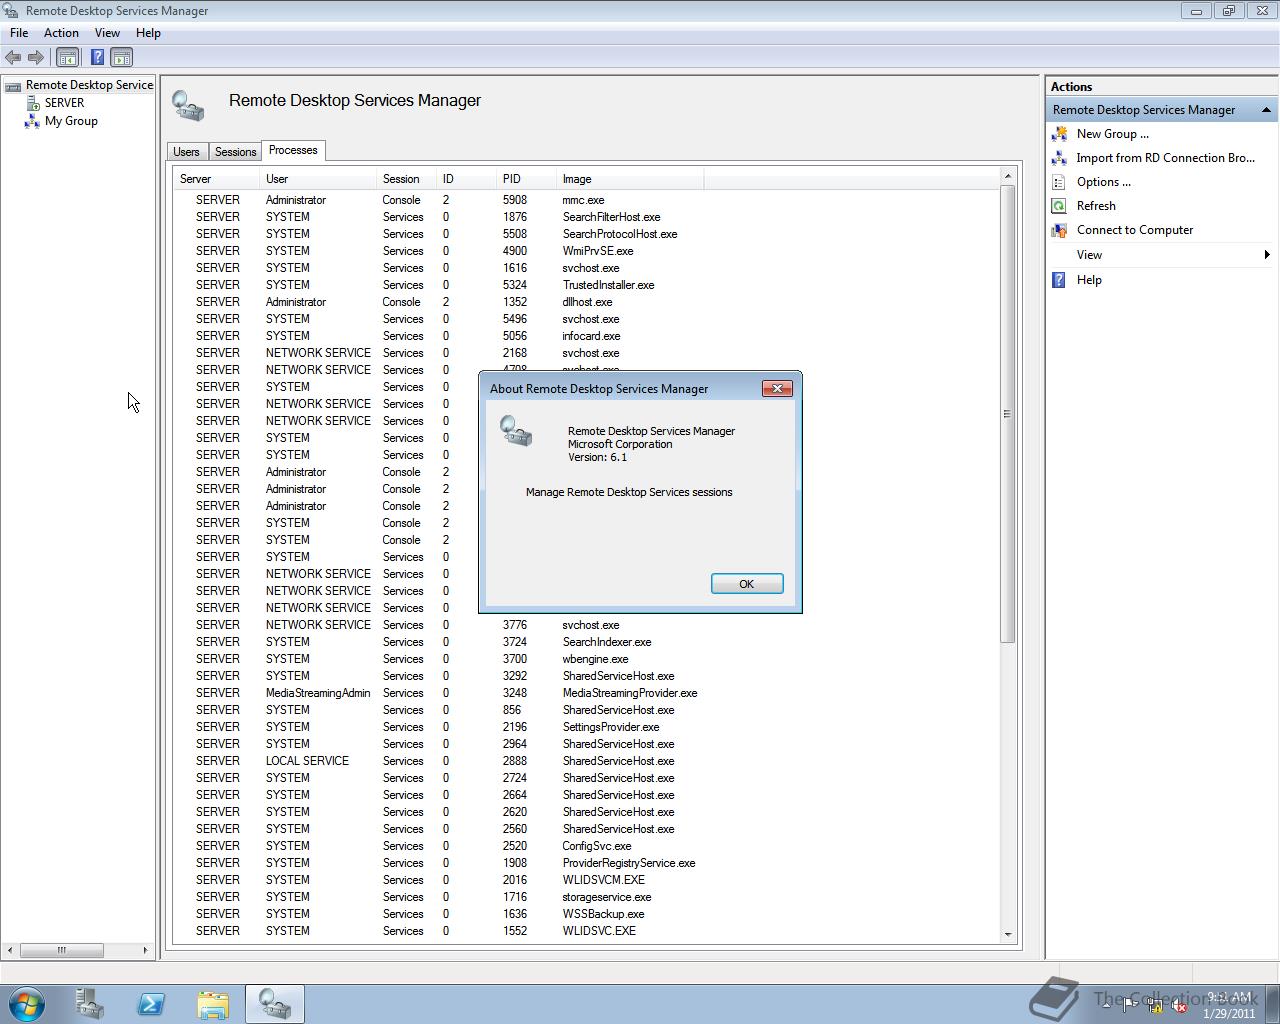Switch to the Users tab

pyautogui.click(x=186, y=152)
